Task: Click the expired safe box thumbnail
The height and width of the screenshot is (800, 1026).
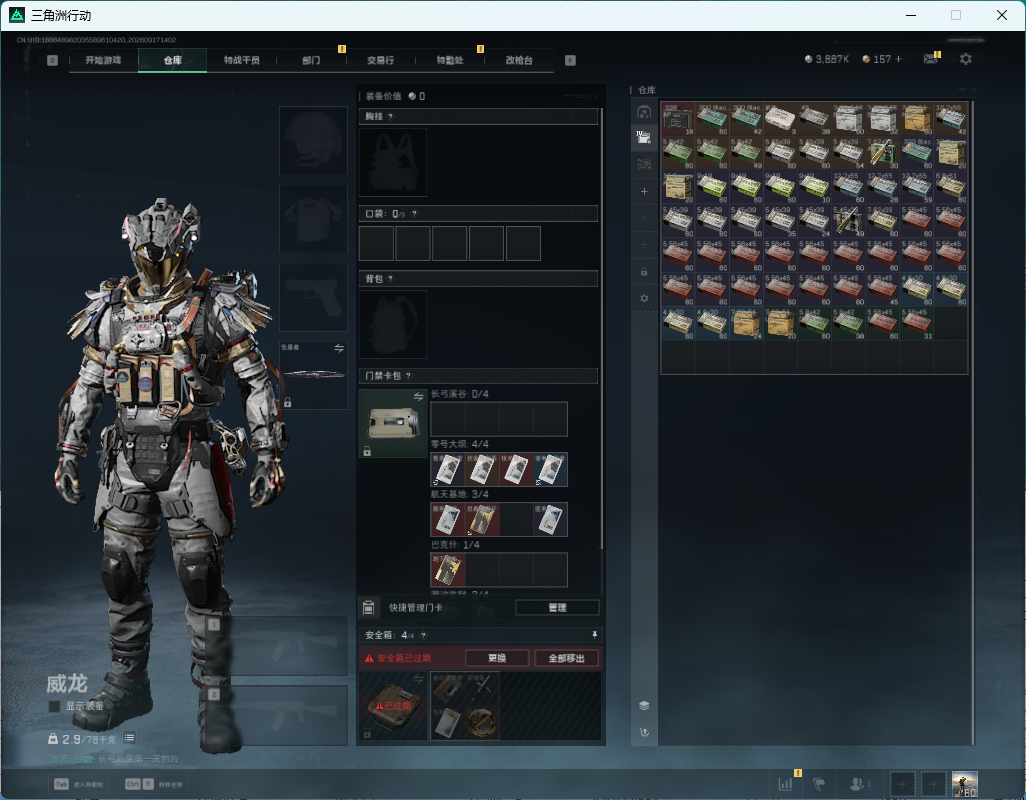Action: pyautogui.click(x=393, y=706)
